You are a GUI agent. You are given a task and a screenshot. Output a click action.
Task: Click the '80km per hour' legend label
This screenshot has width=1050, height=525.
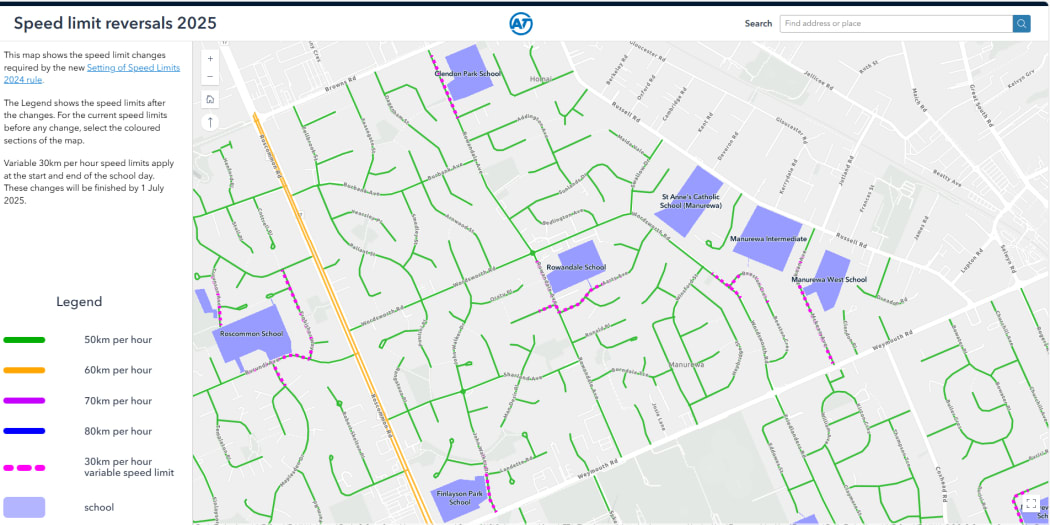(118, 431)
